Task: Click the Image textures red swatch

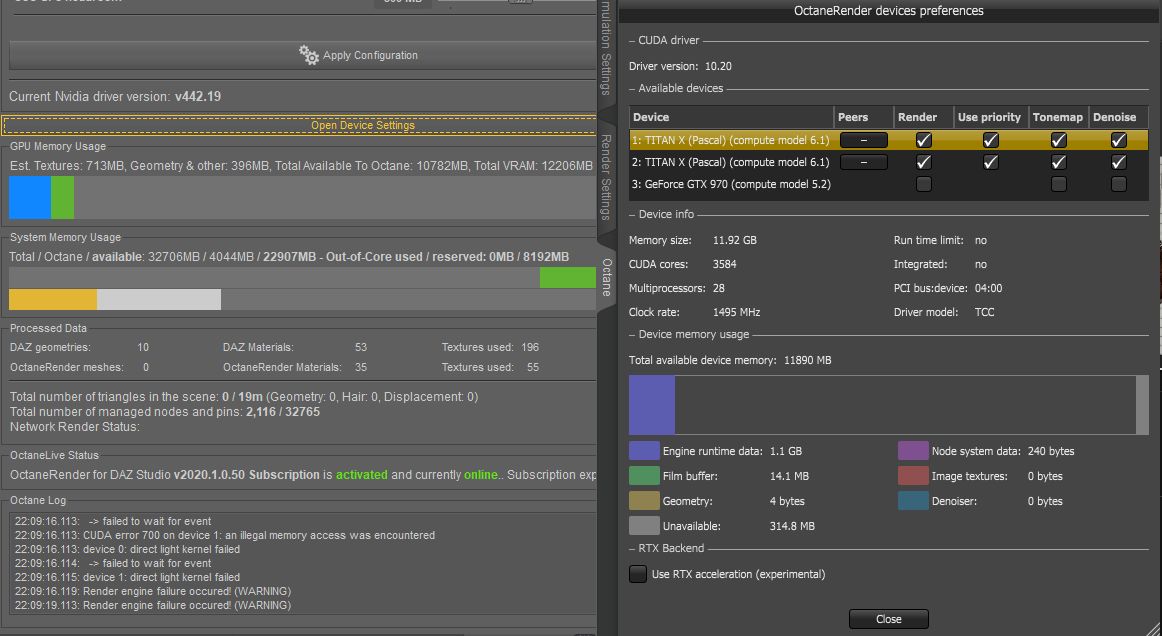Action: coord(913,476)
